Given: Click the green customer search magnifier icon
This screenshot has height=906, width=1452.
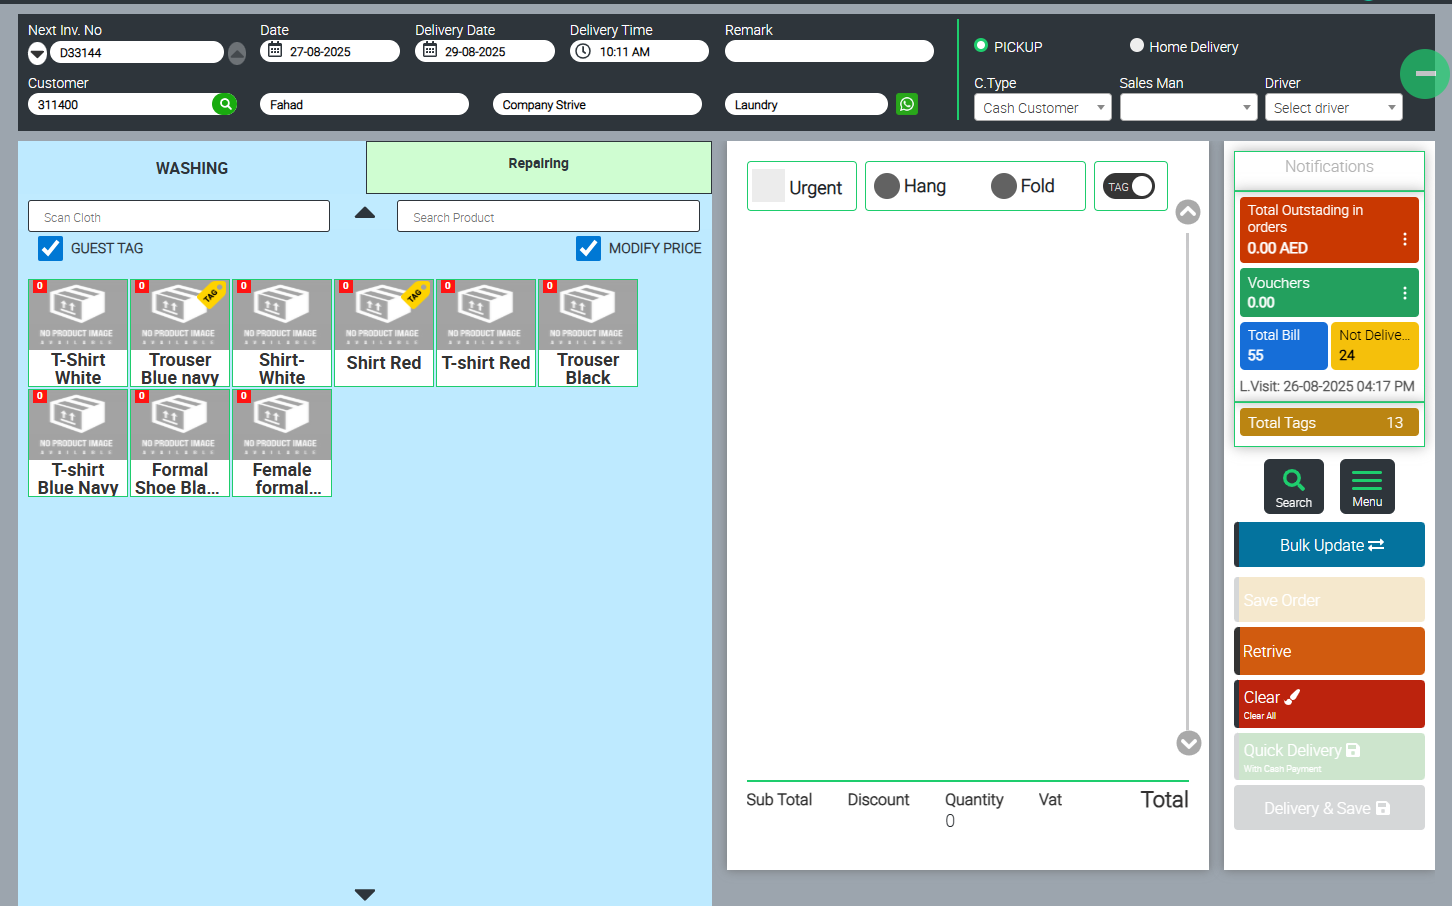Looking at the screenshot, I should 225,104.
